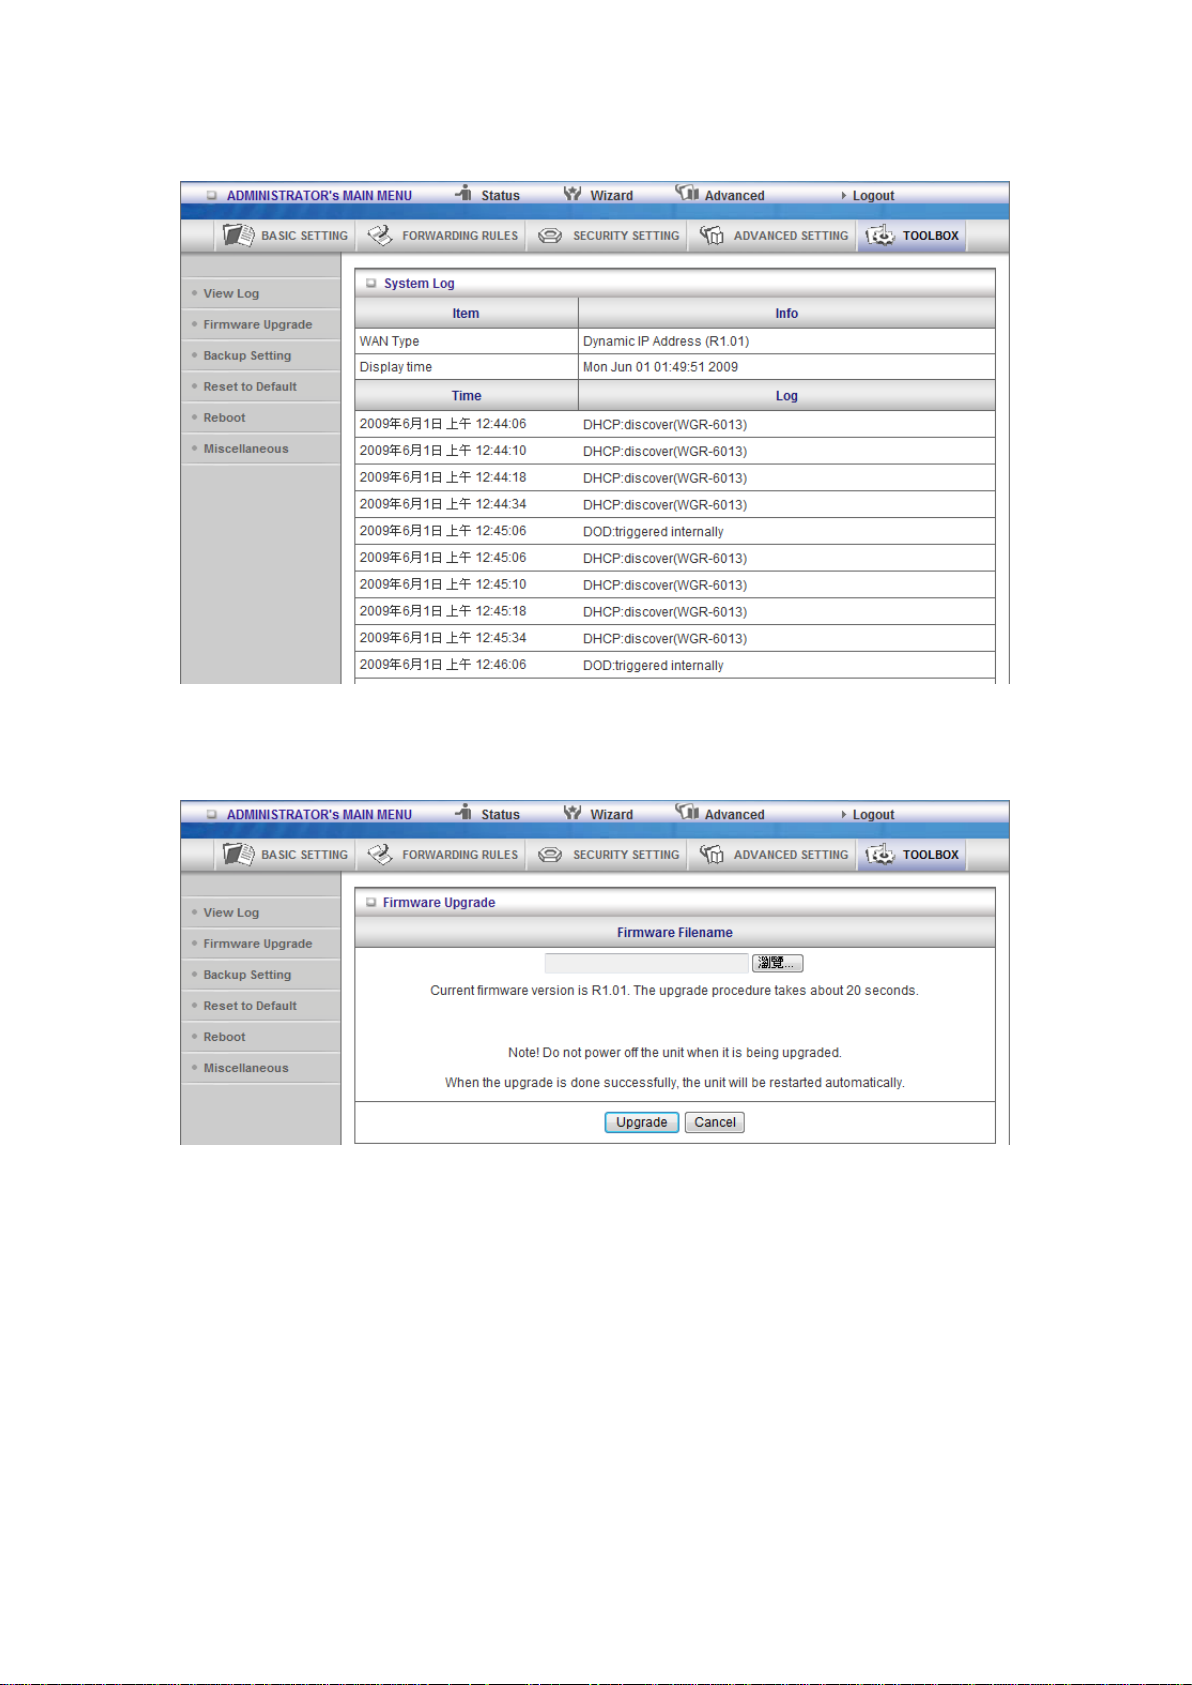Click the Basic Setting book icon above System Log
1192x1685 pixels.
click(238, 236)
